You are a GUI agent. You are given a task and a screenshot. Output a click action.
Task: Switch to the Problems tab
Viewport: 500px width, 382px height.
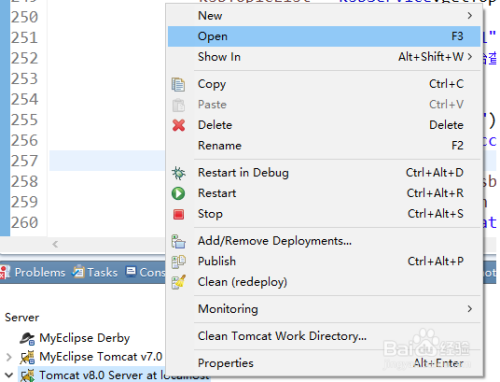[x=40, y=273]
